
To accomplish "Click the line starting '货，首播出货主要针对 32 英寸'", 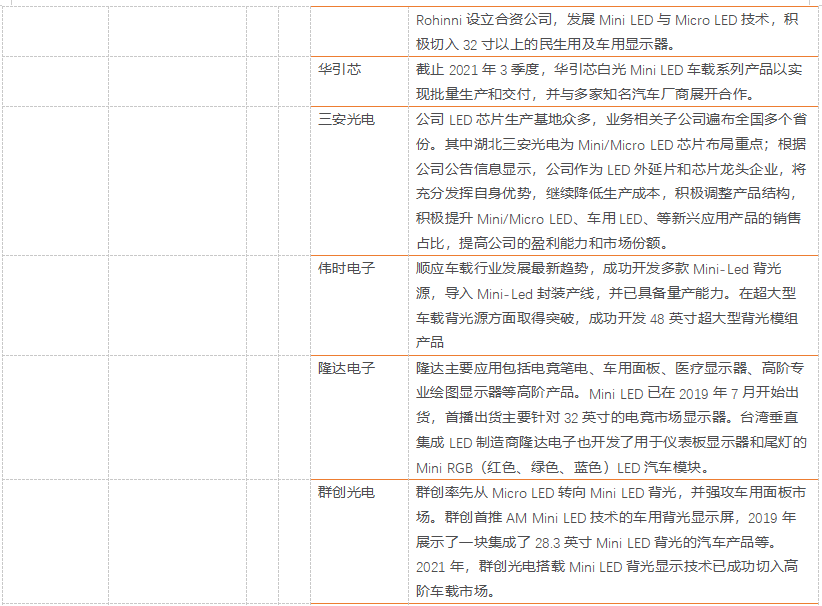I will [607, 418].
